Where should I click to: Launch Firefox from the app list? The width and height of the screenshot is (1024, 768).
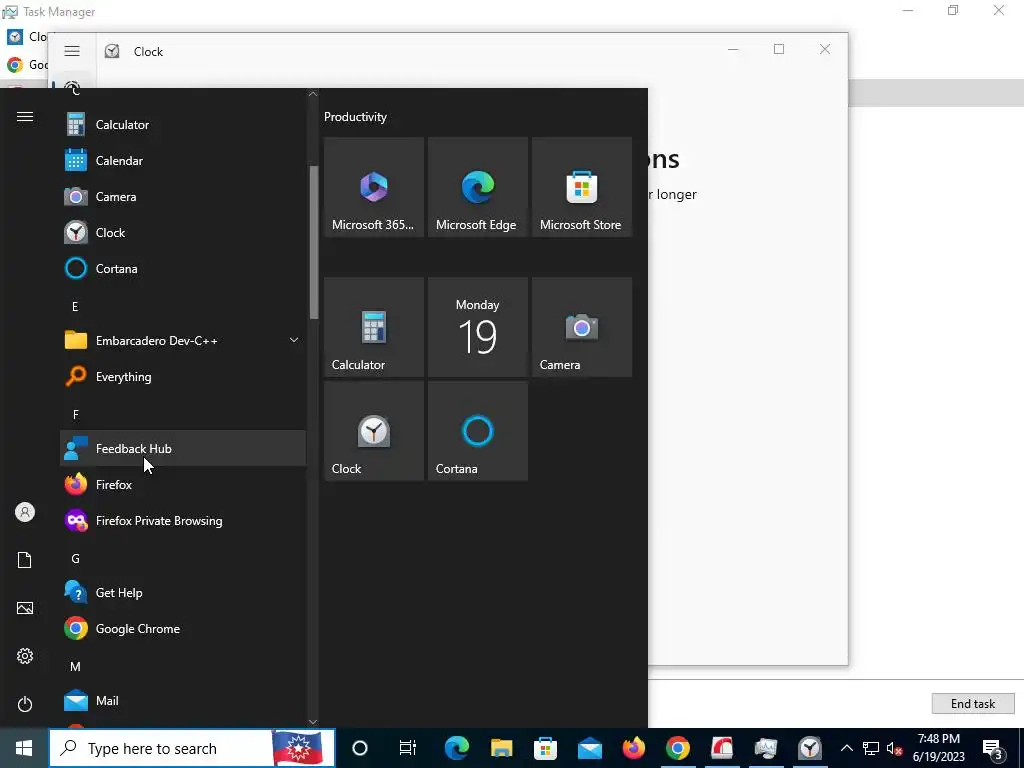click(x=183, y=485)
